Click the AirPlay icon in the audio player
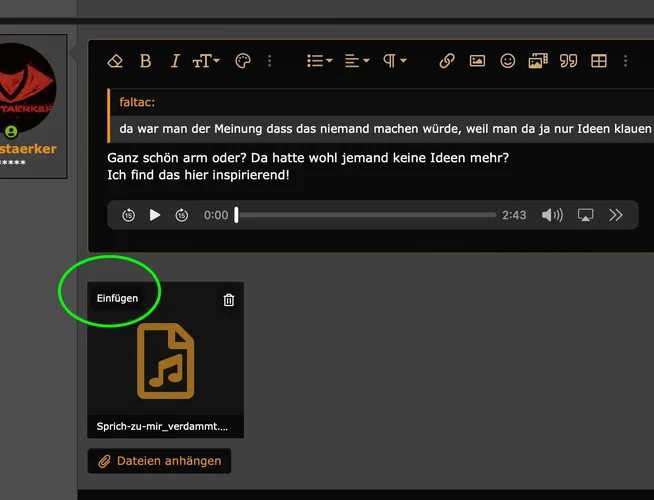The width and height of the screenshot is (654, 500). 586,215
